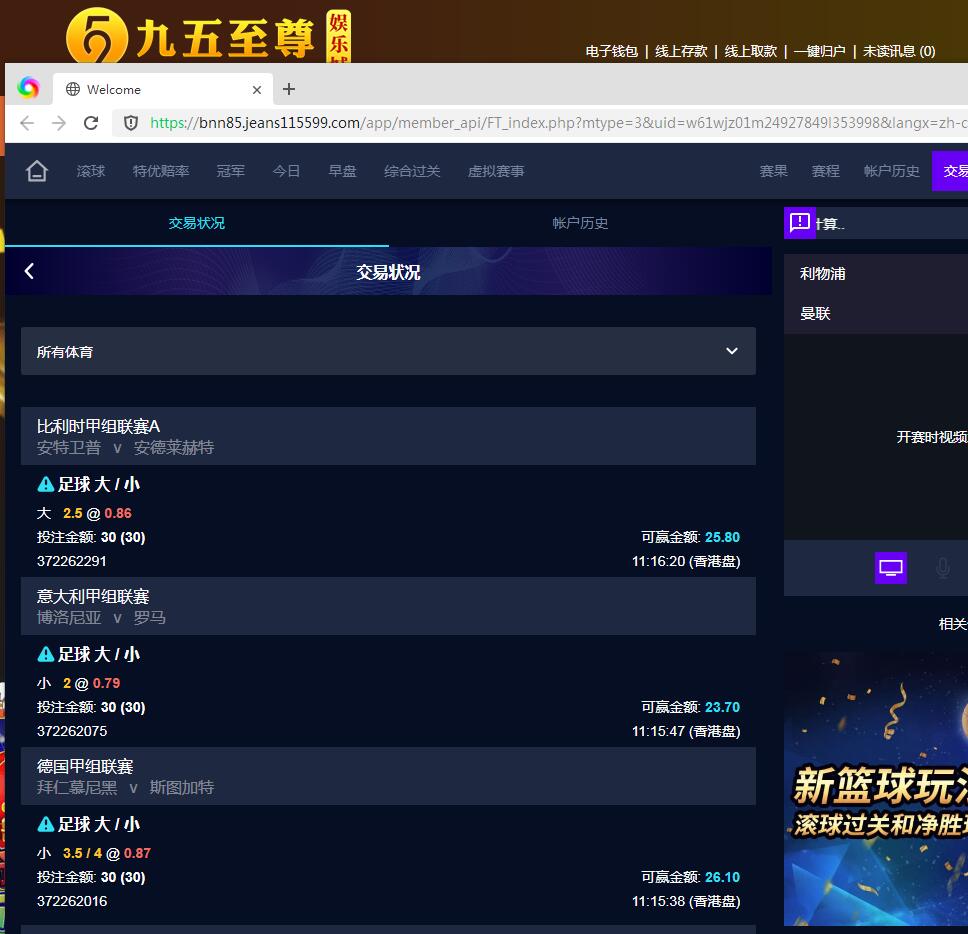The width and height of the screenshot is (968, 934).
Task: Open the 线上取款 withdrawal link
Action: click(751, 51)
